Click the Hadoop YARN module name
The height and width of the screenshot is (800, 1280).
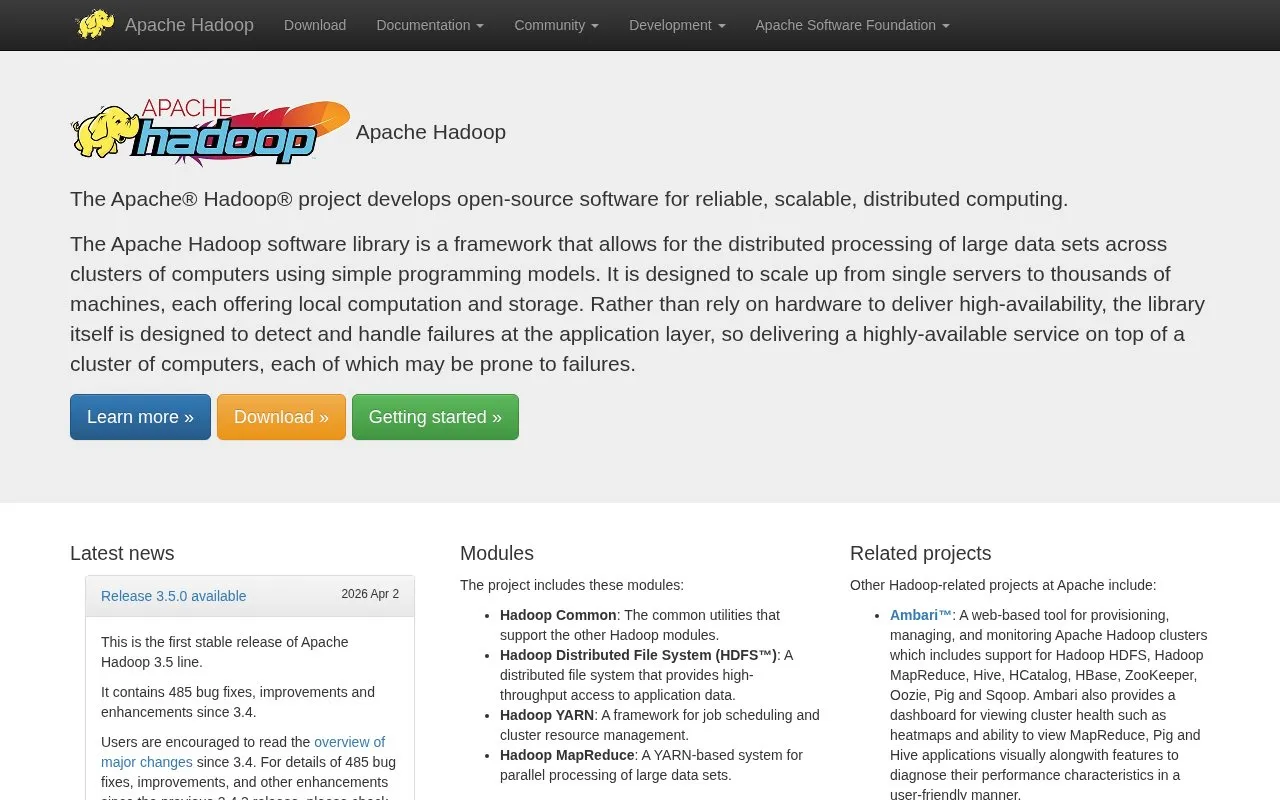[x=547, y=715]
